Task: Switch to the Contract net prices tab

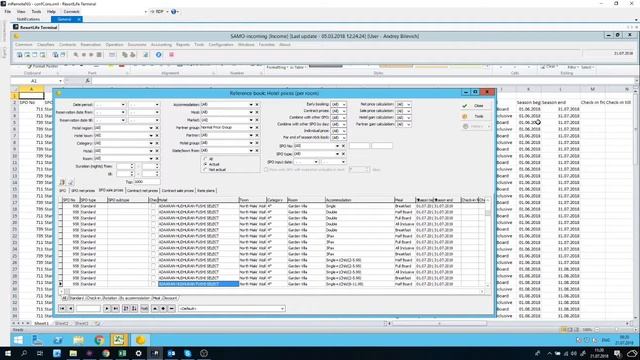Action: 142,191
